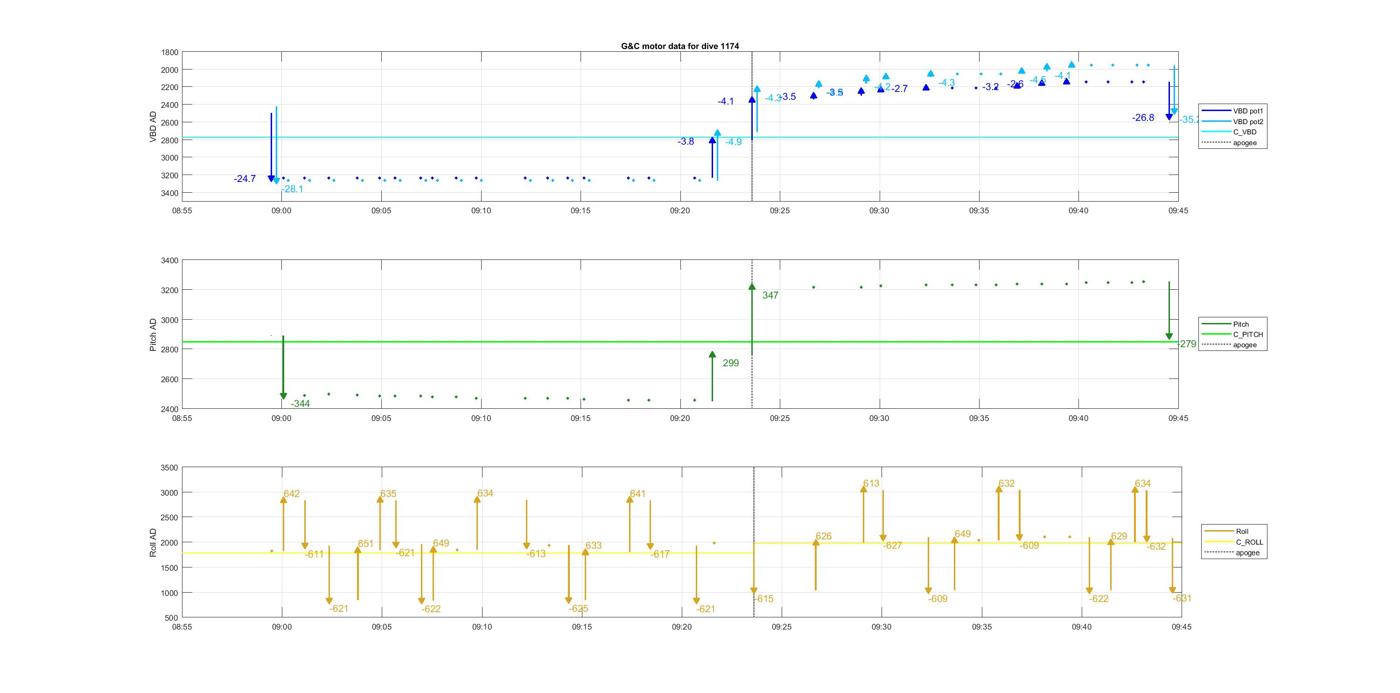The image size is (1400, 693).
Task: Click the "09:45" tick below the VBD plot
Action: pos(1179,211)
